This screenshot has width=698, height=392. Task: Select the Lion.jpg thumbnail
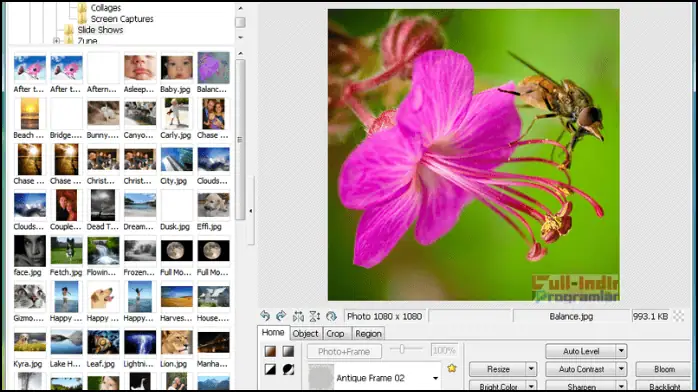177,342
